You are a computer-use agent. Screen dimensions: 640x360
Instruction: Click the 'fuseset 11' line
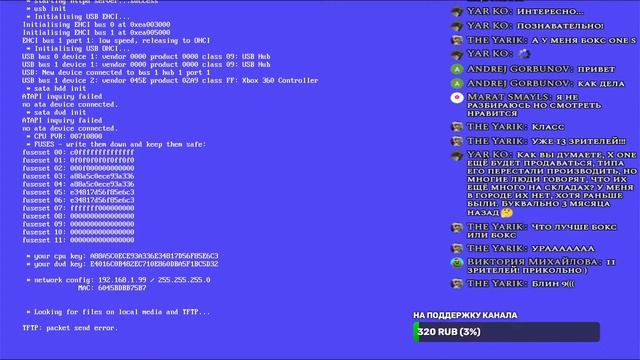pyautogui.click(x=78, y=240)
